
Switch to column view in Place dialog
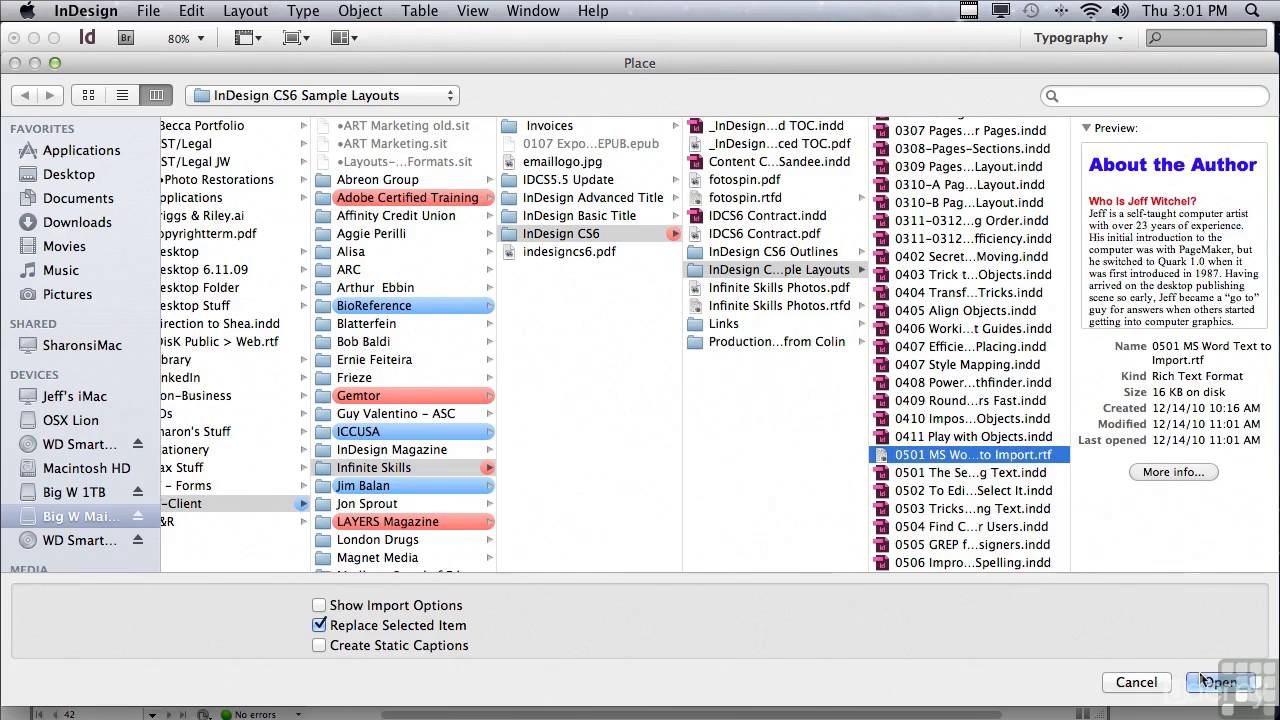155,95
